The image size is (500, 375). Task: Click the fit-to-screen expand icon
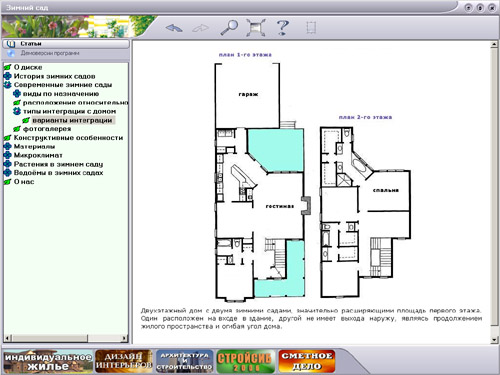tap(256, 27)
